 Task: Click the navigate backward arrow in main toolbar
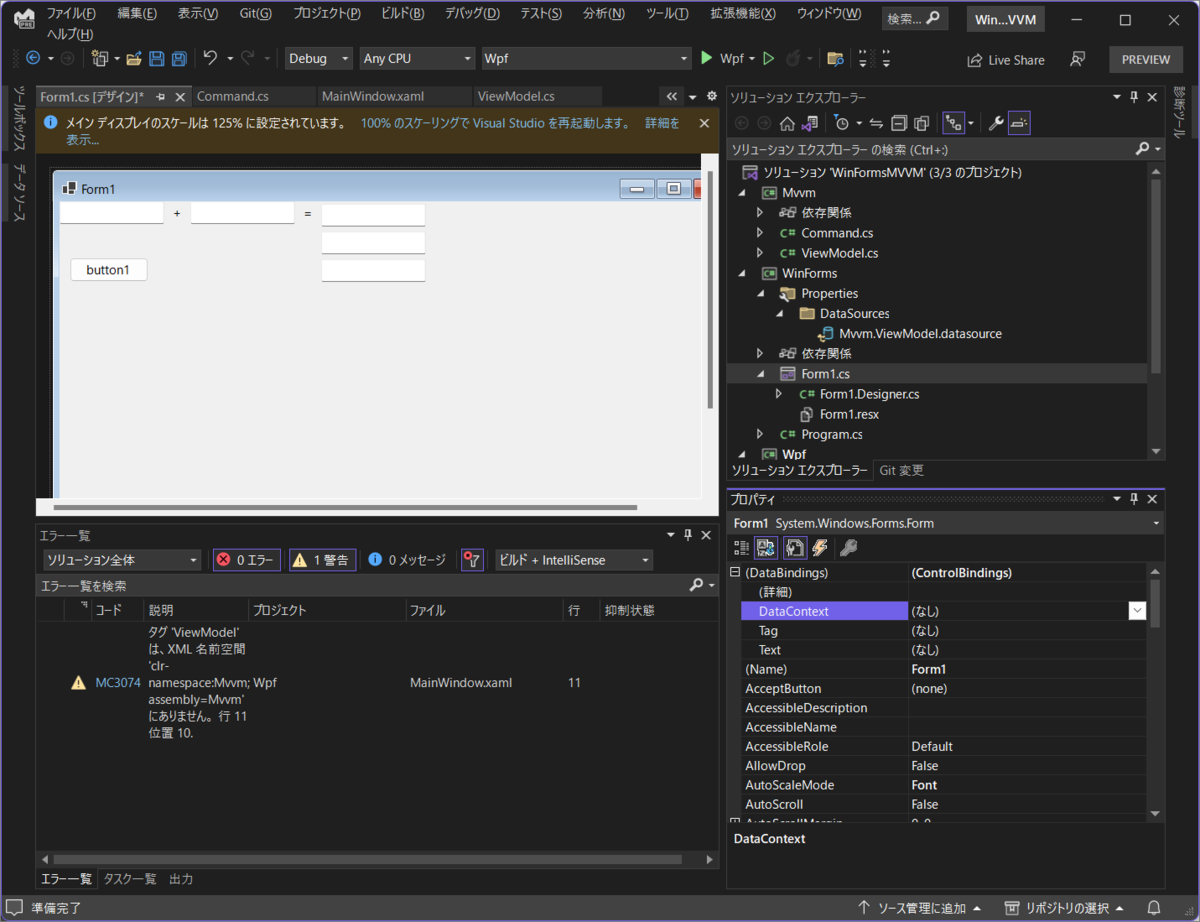tap(33, 59)
